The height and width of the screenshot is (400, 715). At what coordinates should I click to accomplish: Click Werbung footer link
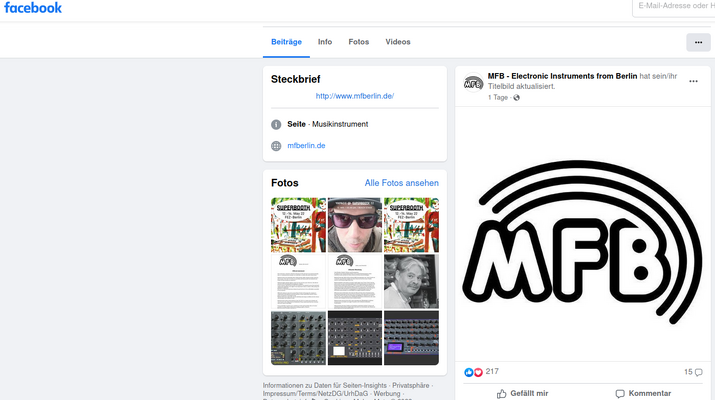pyautogui.click(x=387, y=394)
